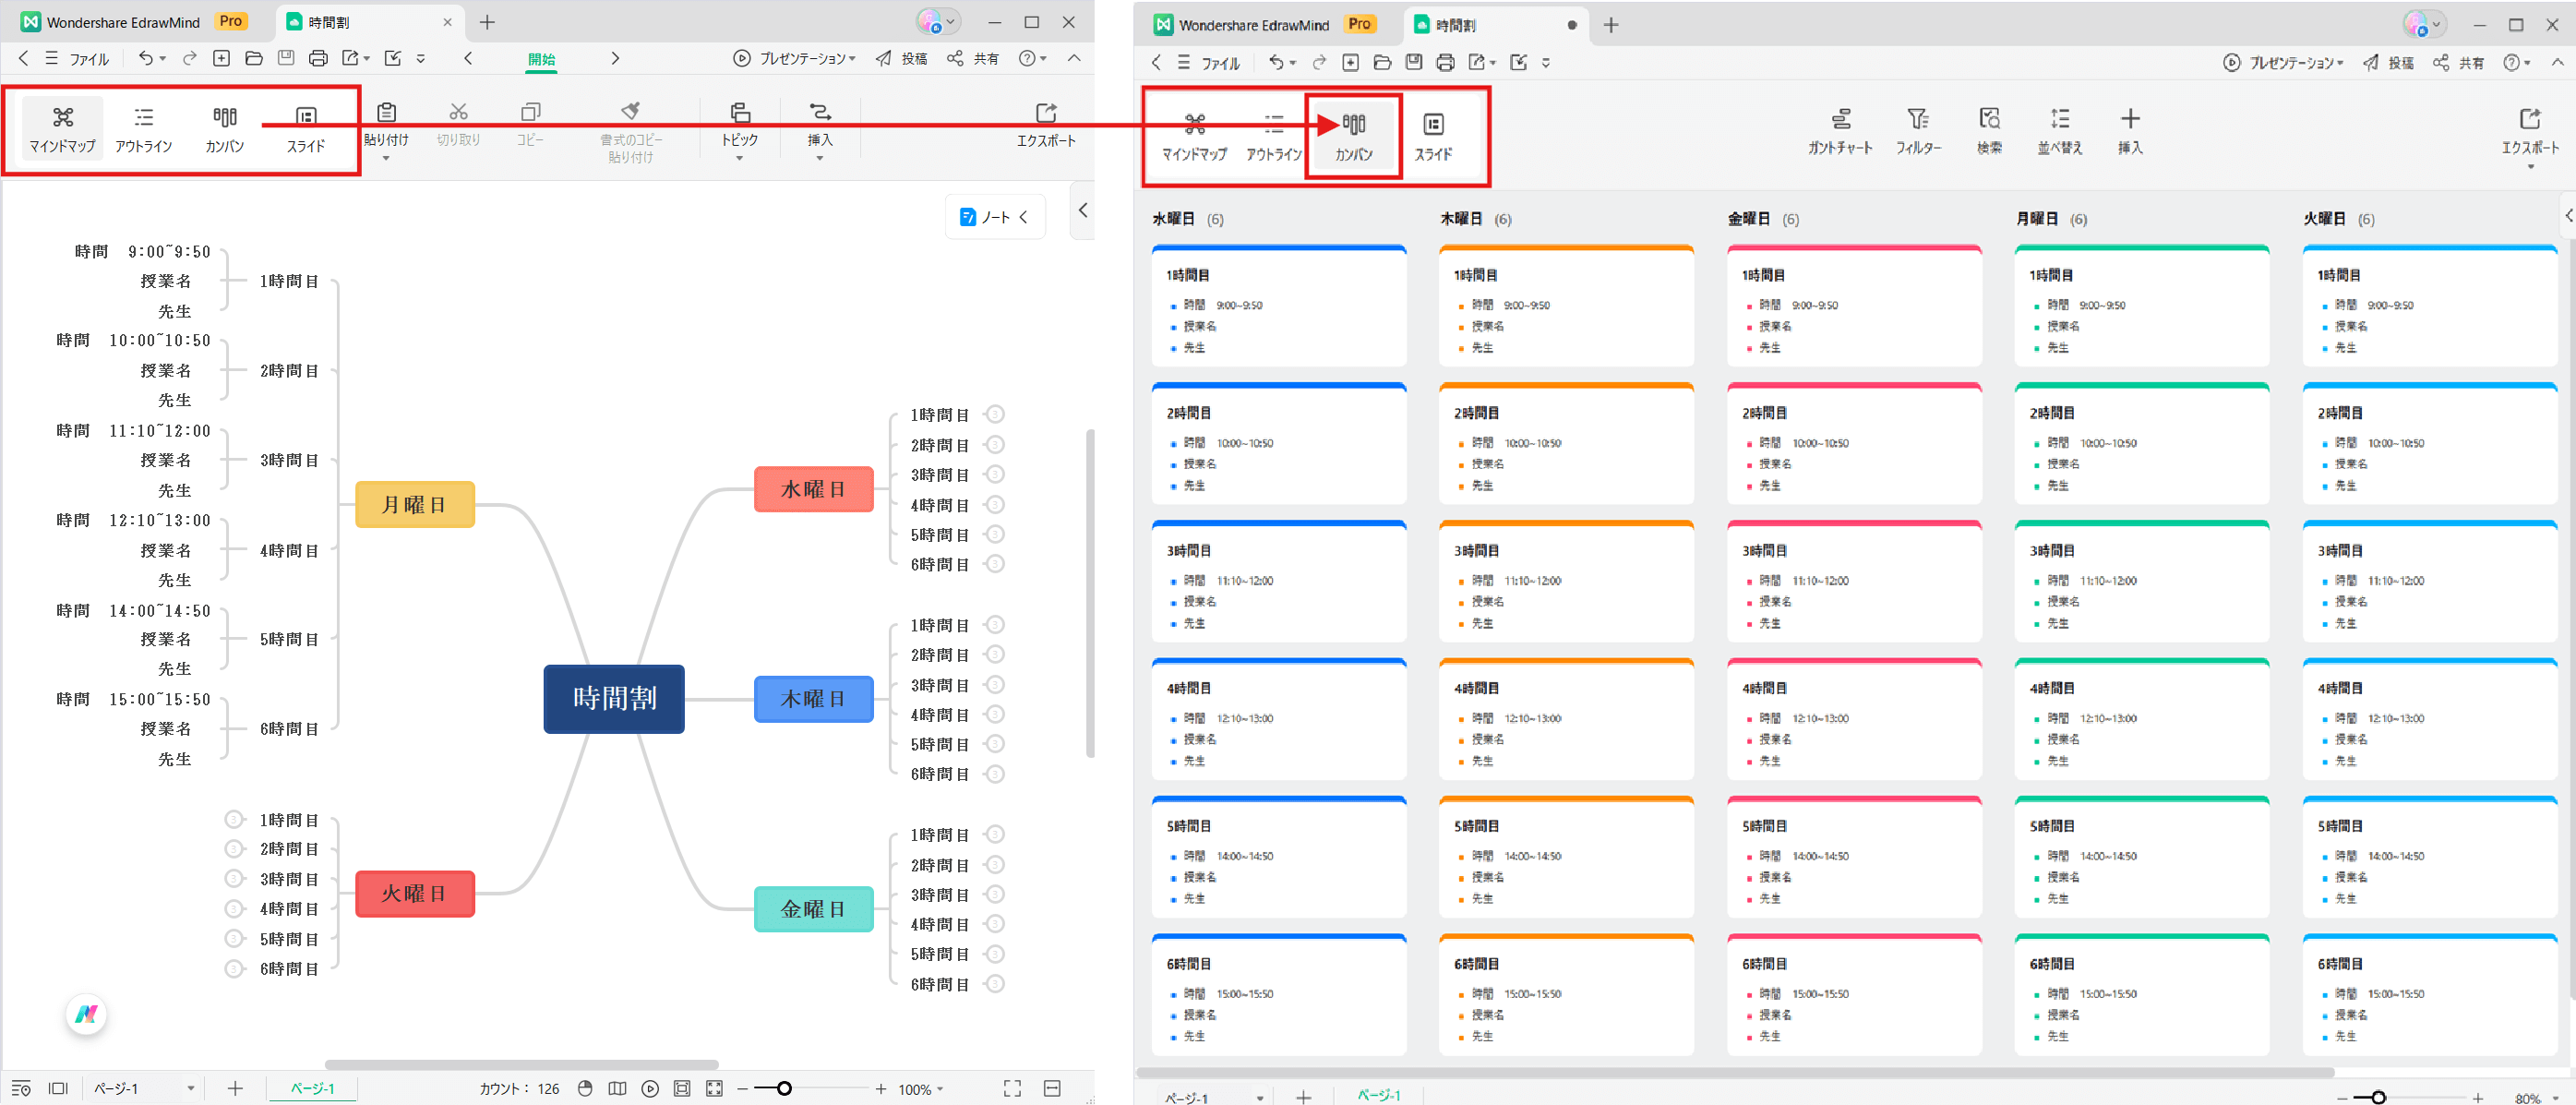Select the スライド view icon

pyautogui.click(x=305, y=126)
